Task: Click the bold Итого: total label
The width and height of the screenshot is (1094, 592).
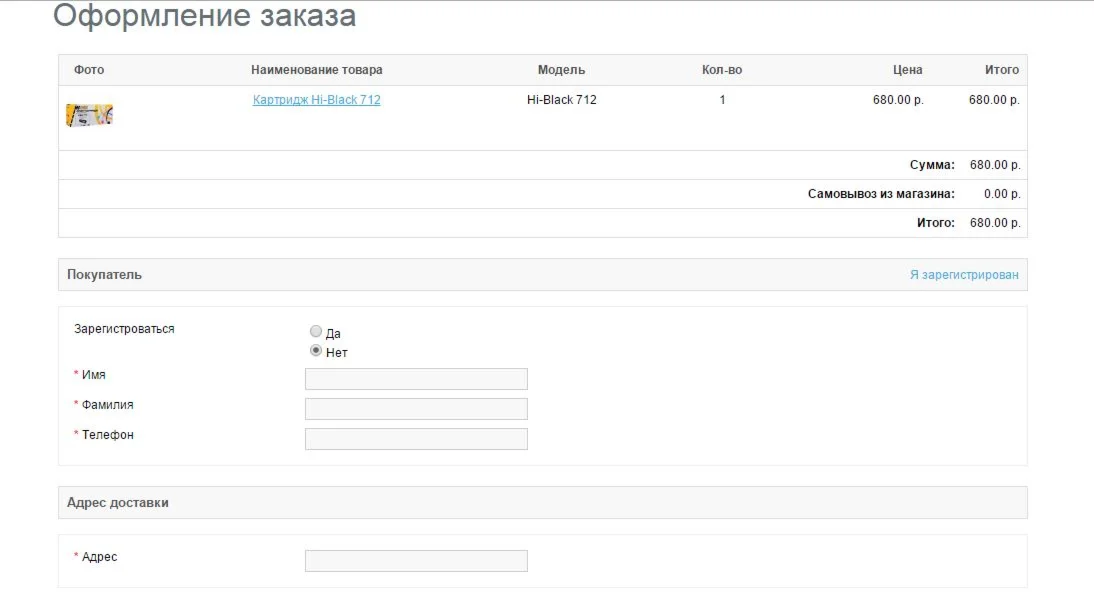Action: tap(936, 223)
